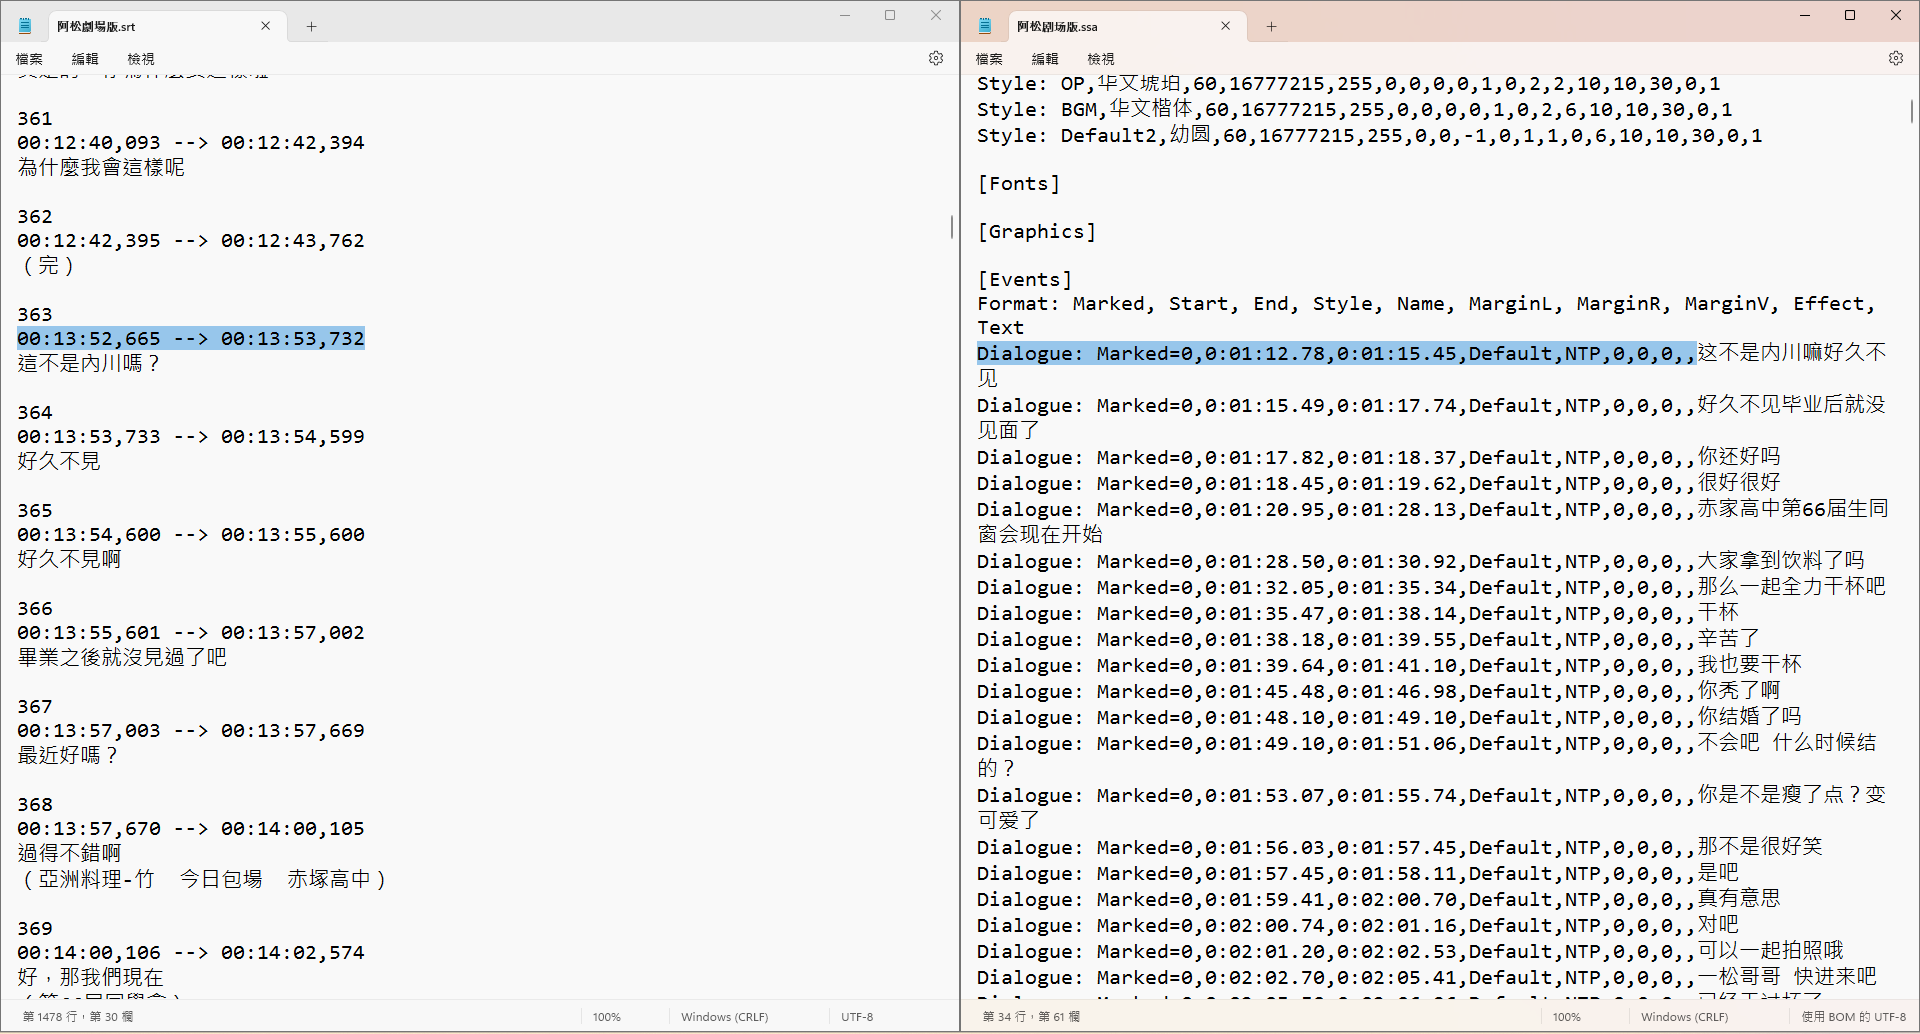Click the Dialogue line ending 可以一起拍照哦
Image resolution: width=1920 pixels, height=1034 pixels.
(x=1410, y=951)
